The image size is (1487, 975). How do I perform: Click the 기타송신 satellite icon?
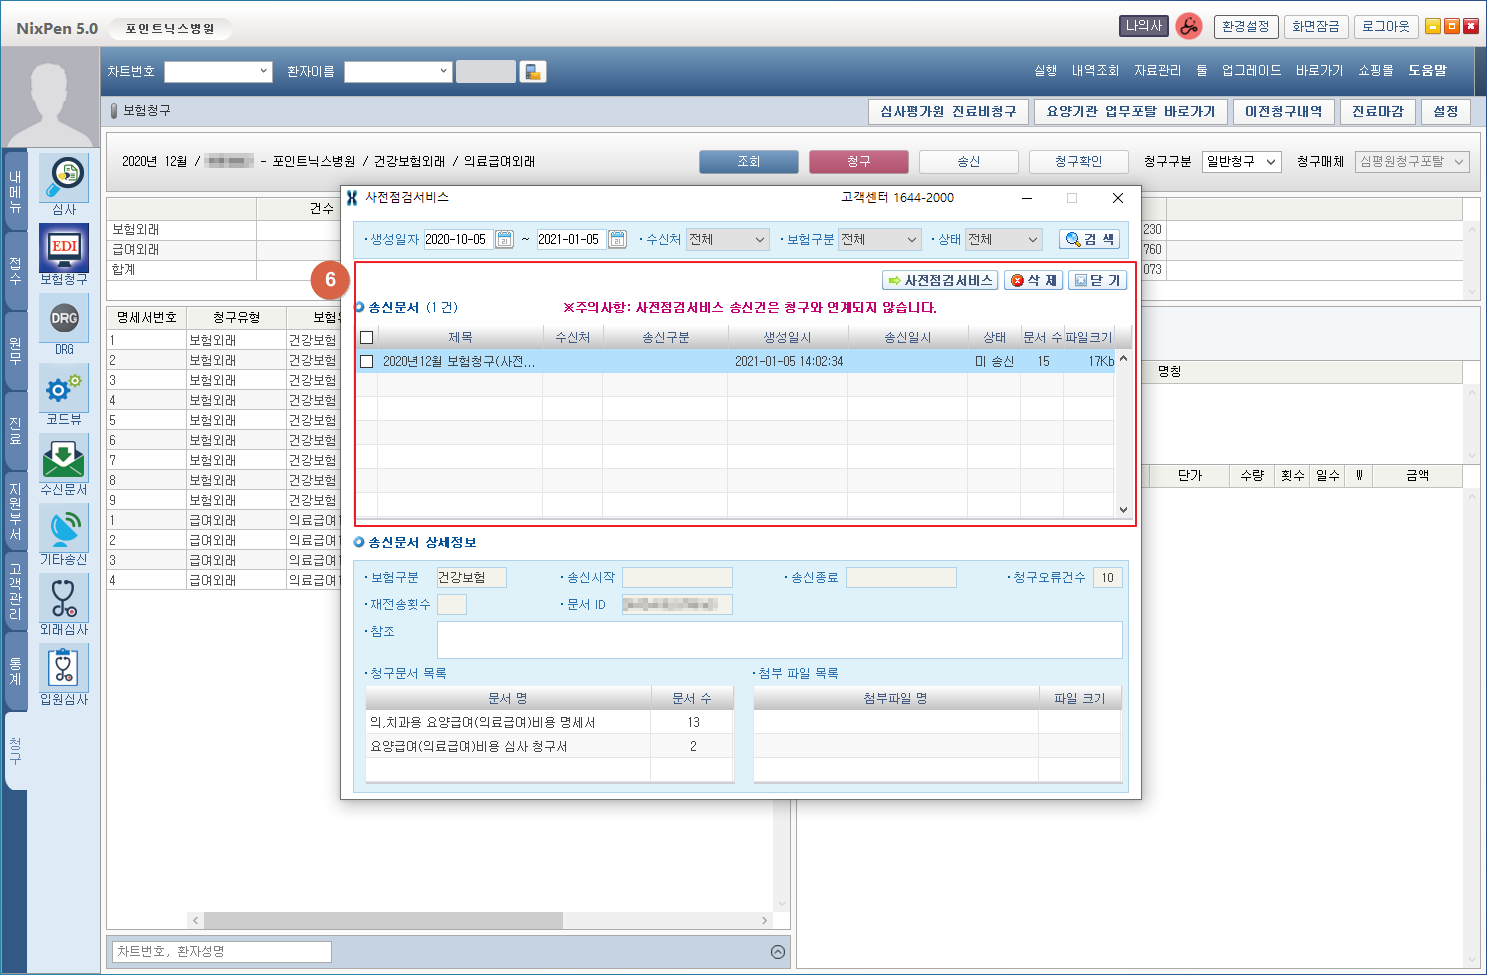tap(64, 528)
